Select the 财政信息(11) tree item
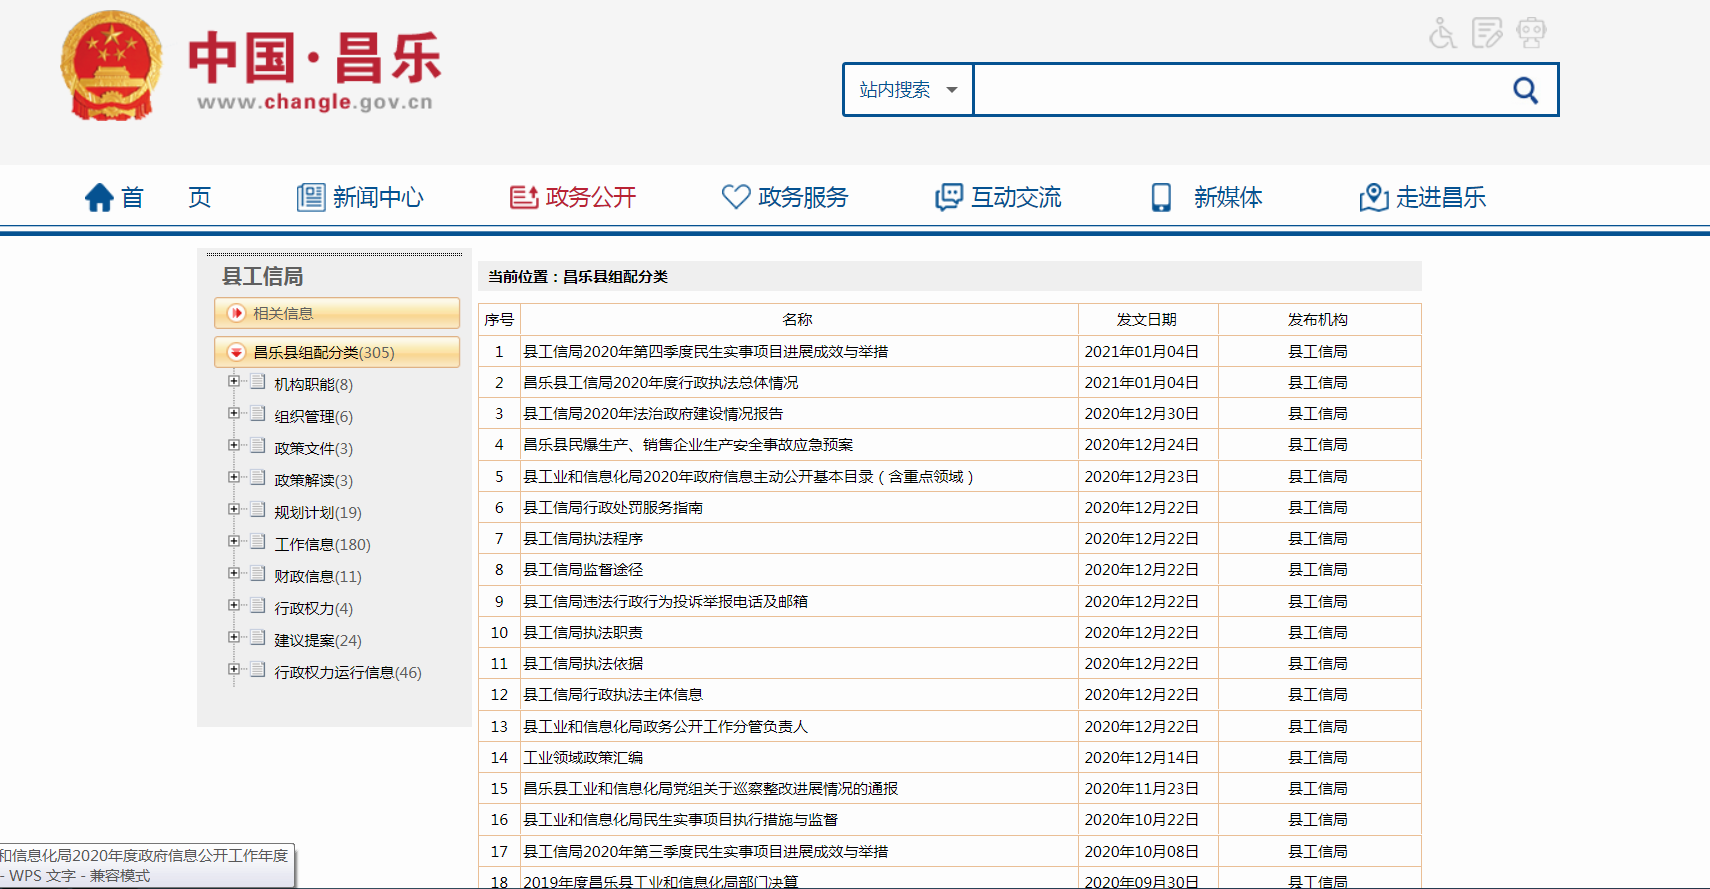1710x889 pixels. pyautogui.click(x=317, y=577)
